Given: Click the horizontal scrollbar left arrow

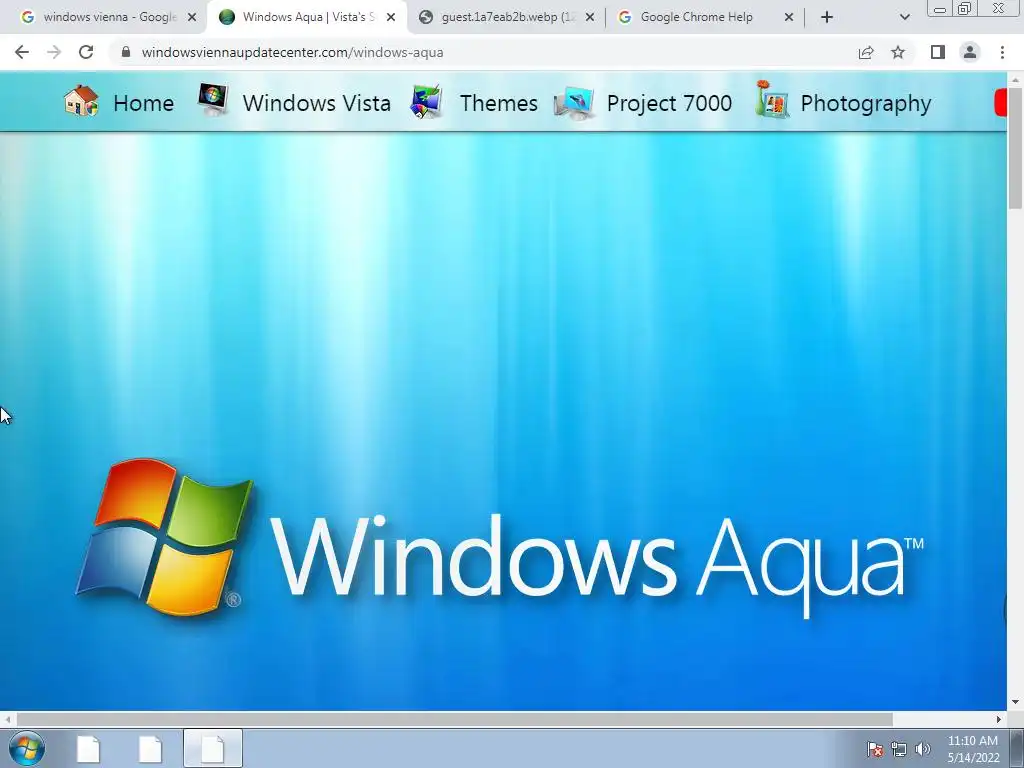Looking at the screenshot, I should (7, 719).
